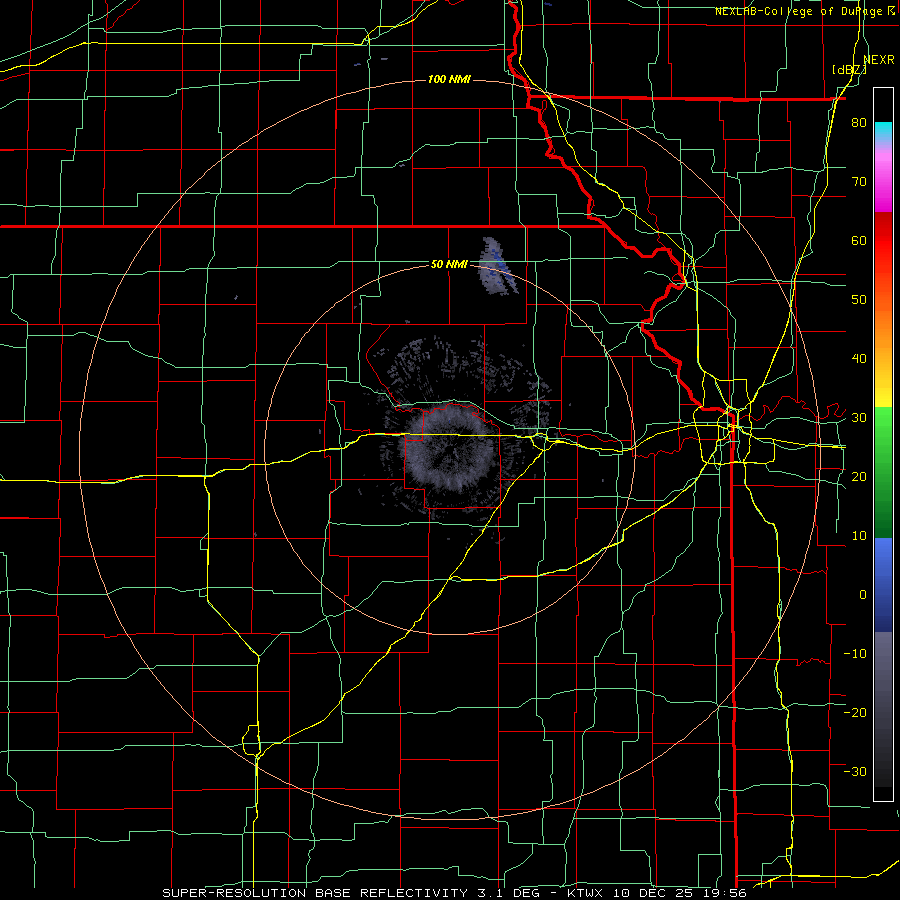
Task: Click the 10 value on the colorbar
Action: pos(859,536)
